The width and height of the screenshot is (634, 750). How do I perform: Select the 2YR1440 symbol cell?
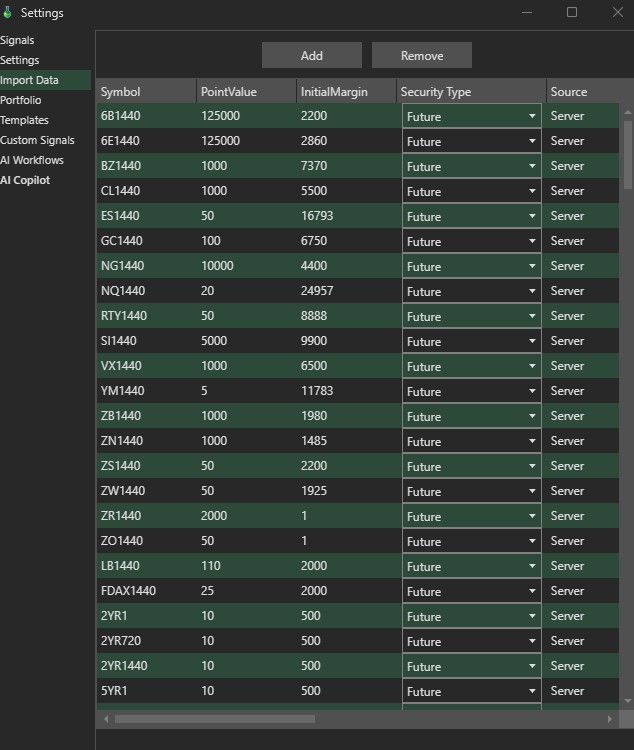click(124, 665)
